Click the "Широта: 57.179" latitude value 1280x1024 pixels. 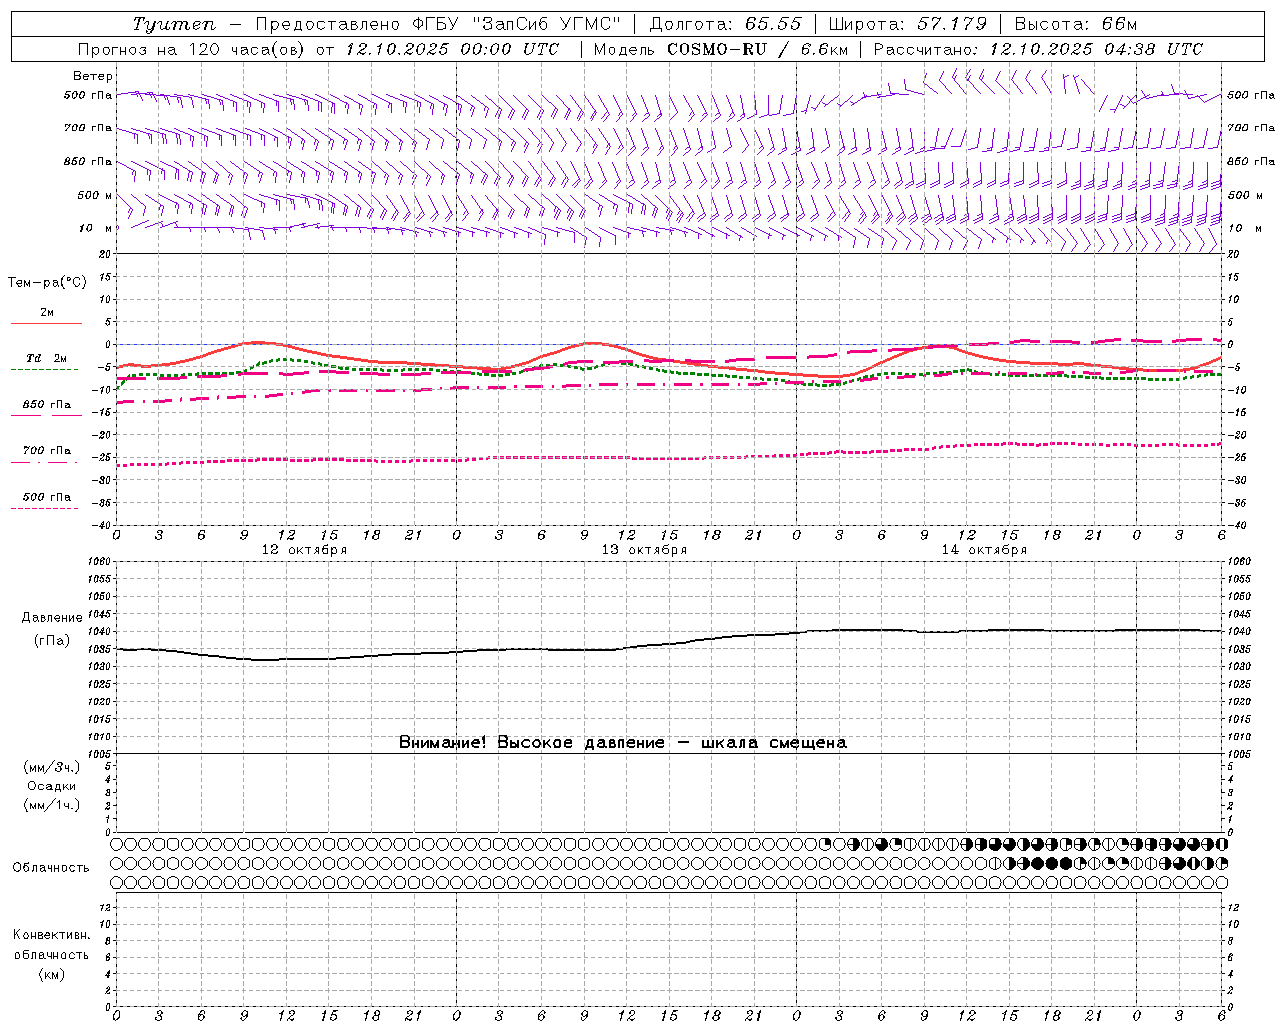tap(908, 24)
